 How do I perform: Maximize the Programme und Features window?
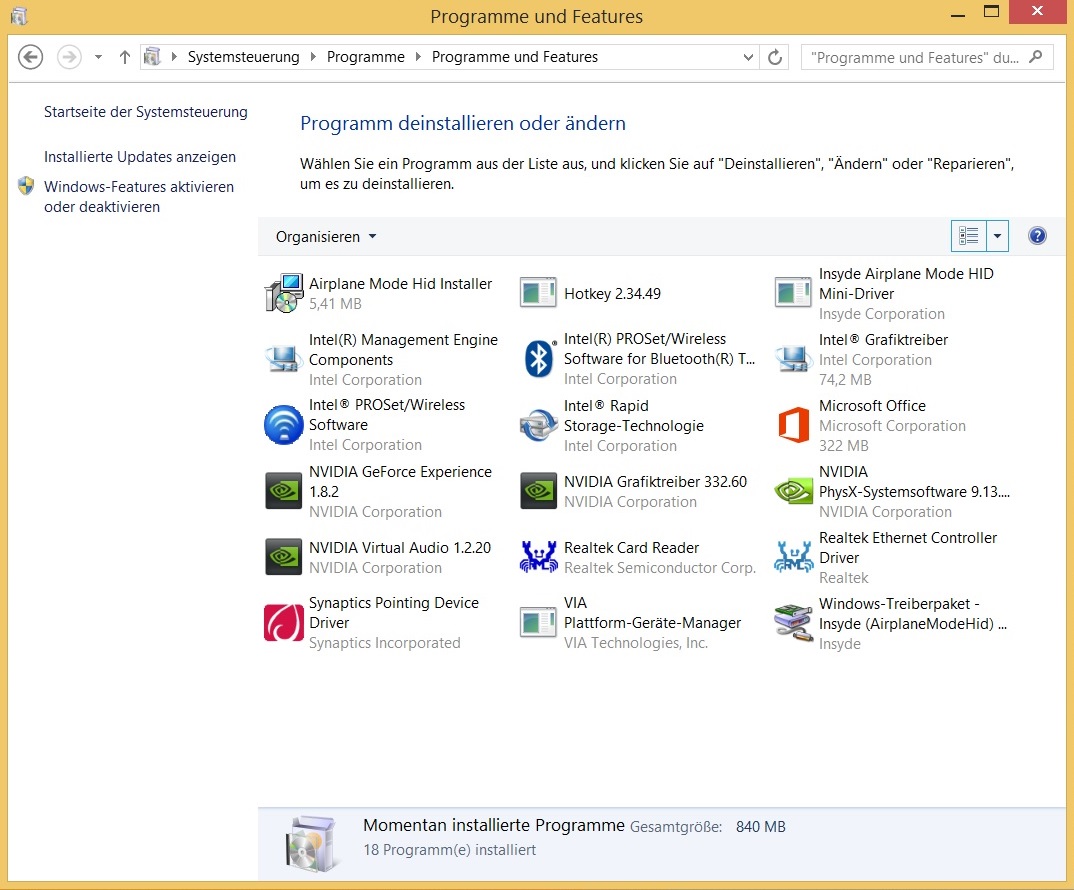[991, 12]
